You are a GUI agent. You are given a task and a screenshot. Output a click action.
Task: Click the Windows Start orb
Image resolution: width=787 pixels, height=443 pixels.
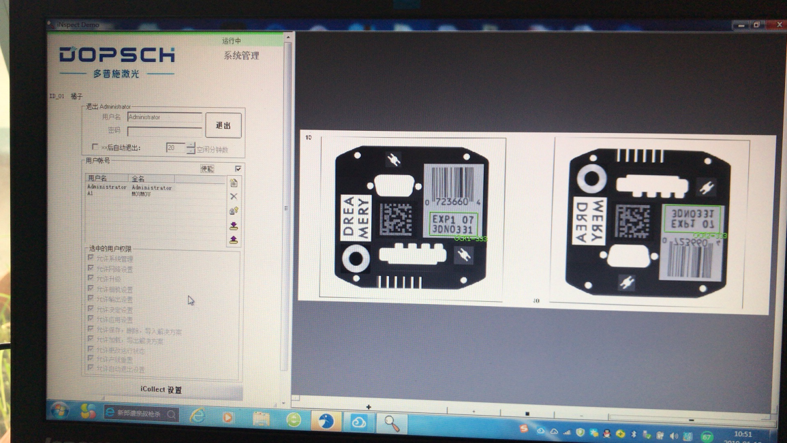click(59, 413)
